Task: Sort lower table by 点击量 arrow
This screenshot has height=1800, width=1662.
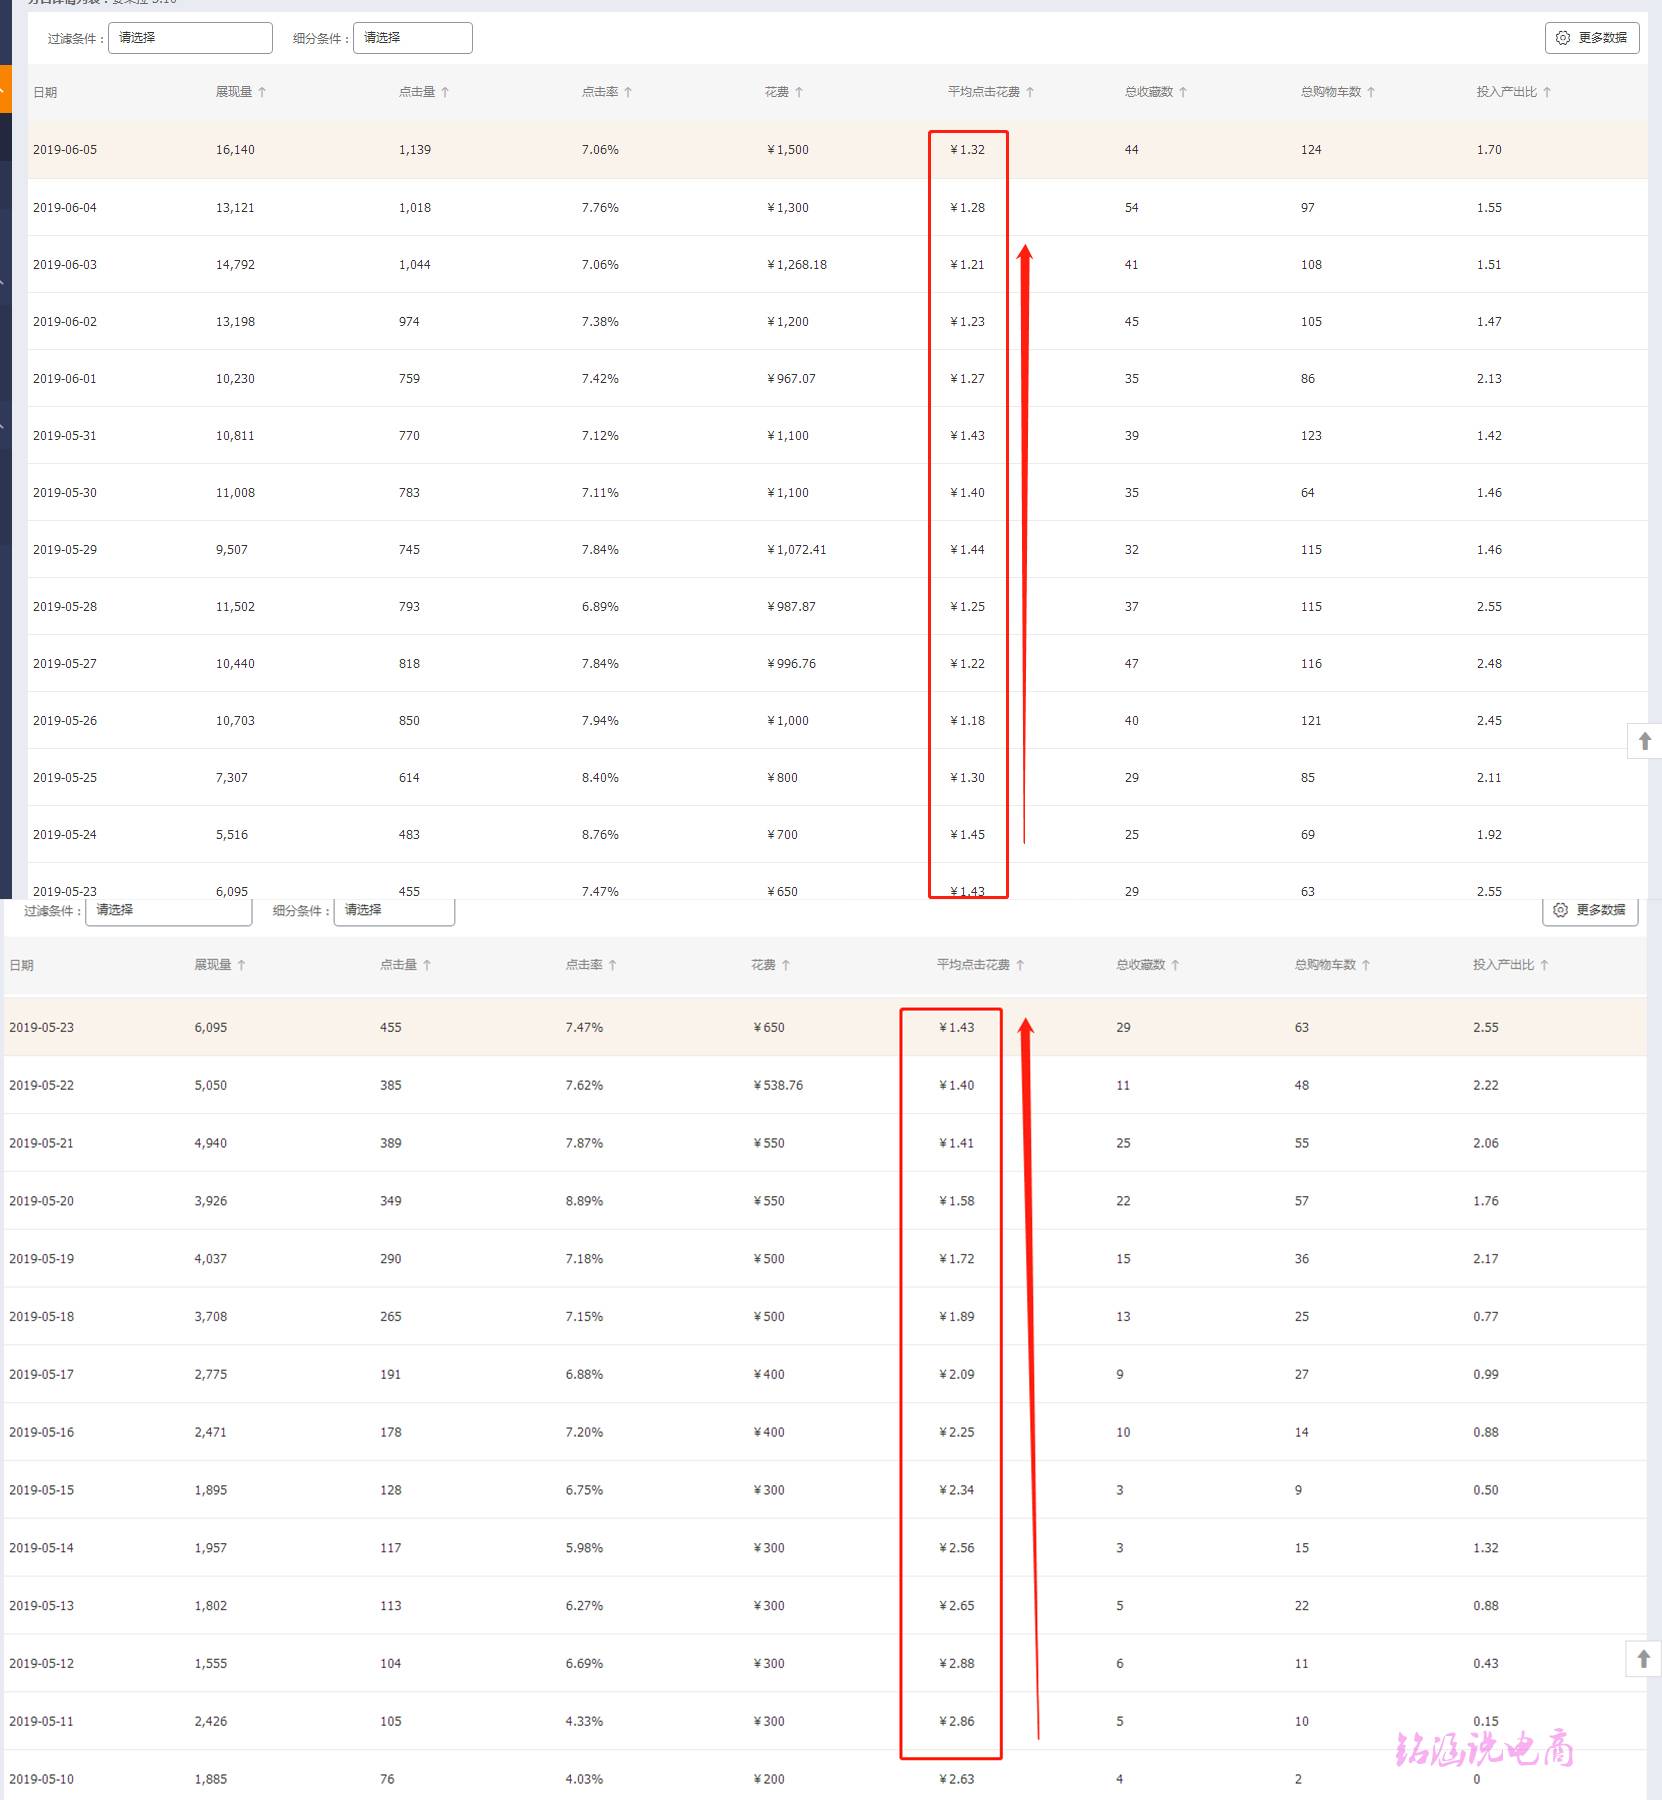Action: click(427, 965)
